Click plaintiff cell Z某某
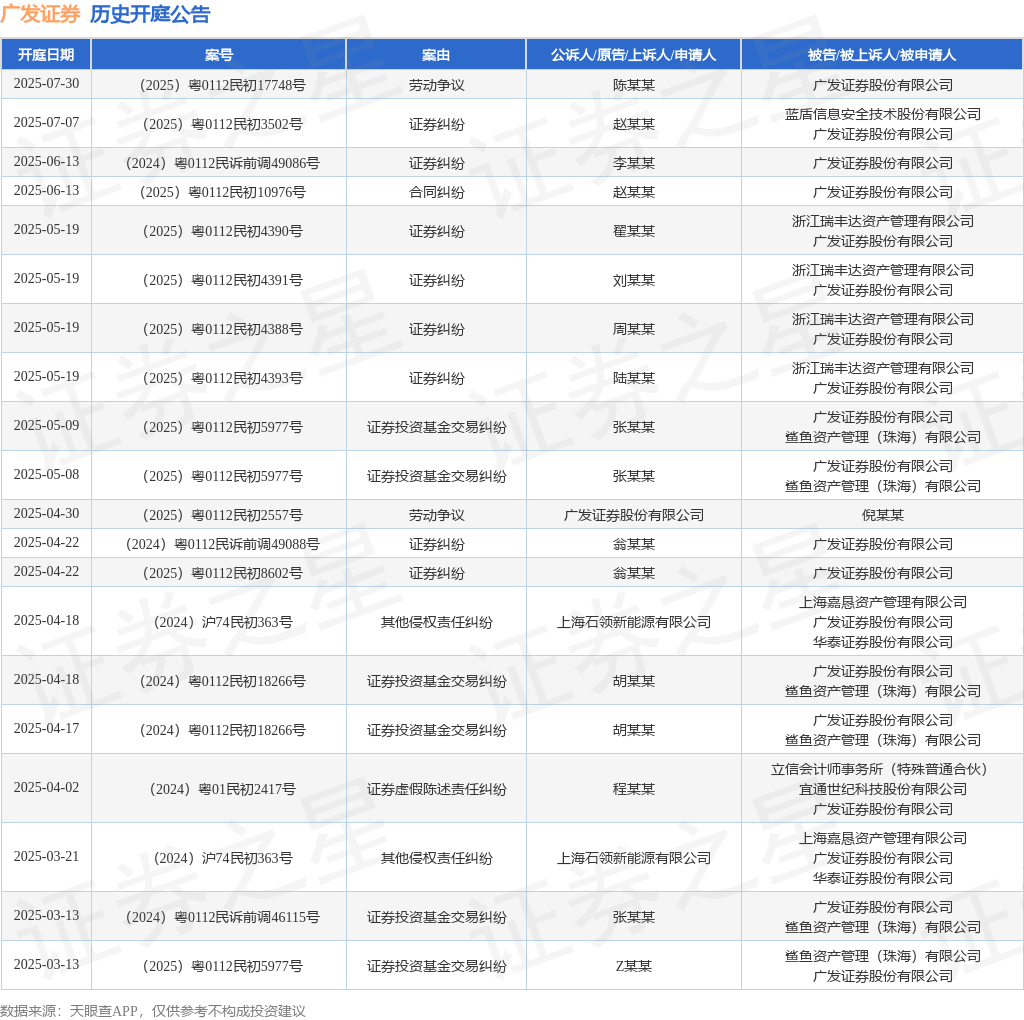The image size is (1024, 1020). click(x=633, y=966)
